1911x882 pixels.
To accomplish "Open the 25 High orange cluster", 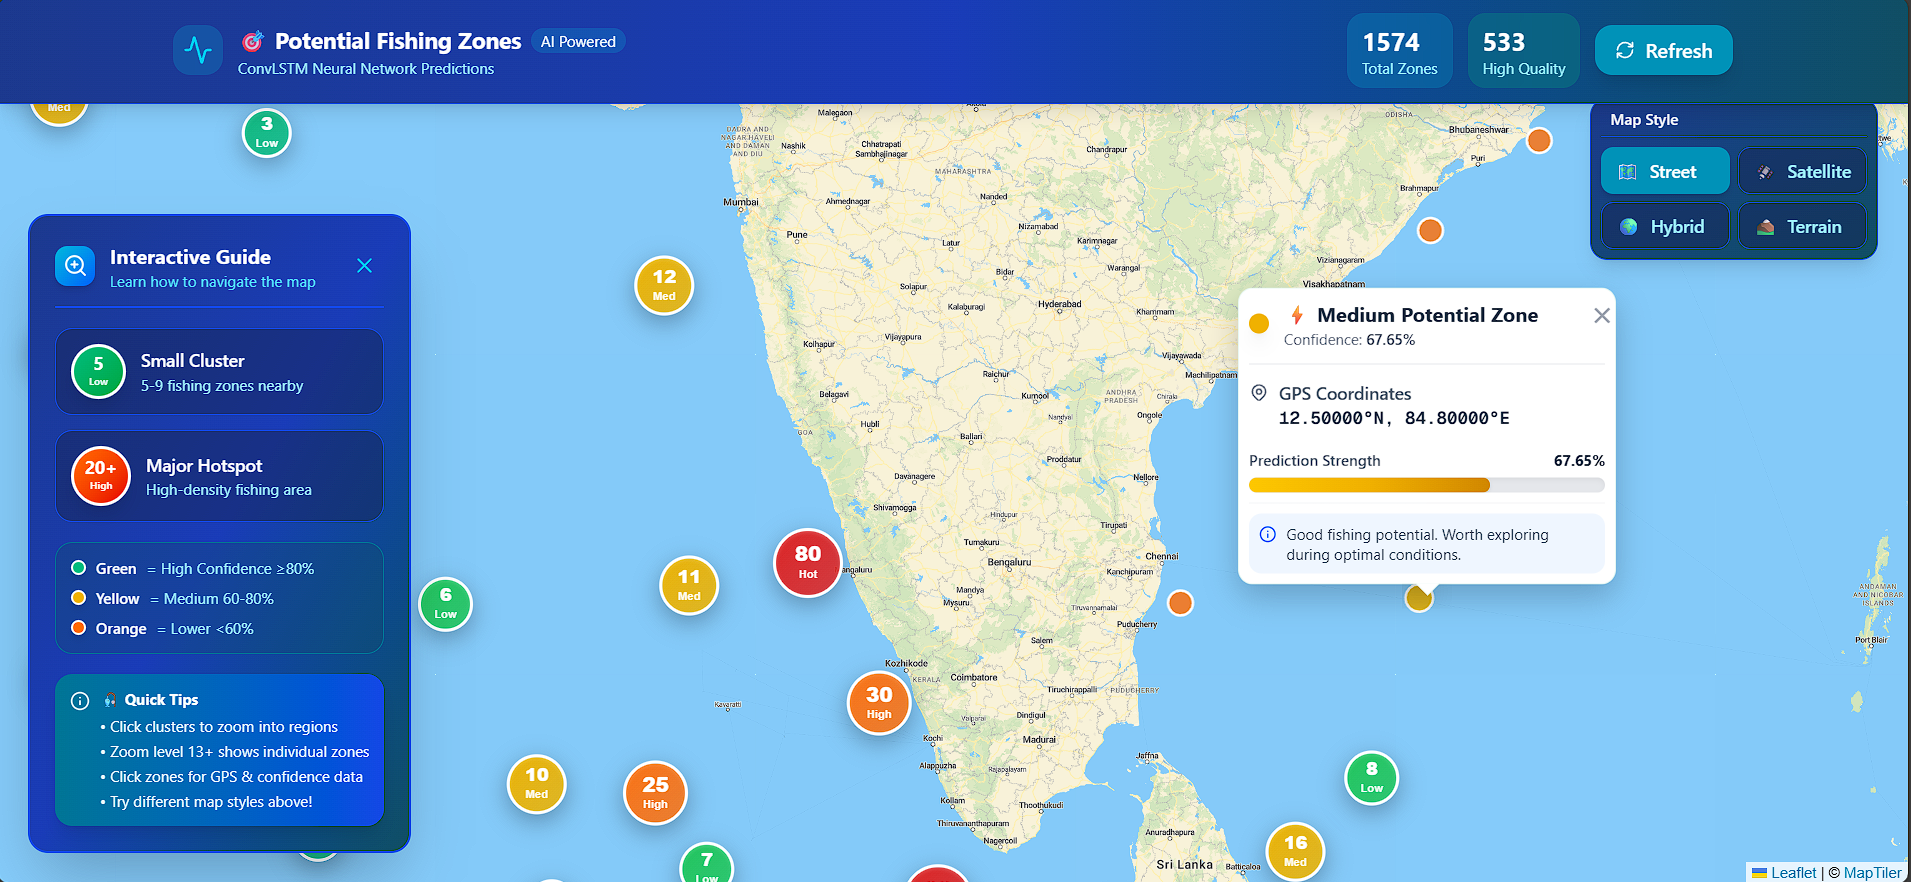I will tap(655, 793).
